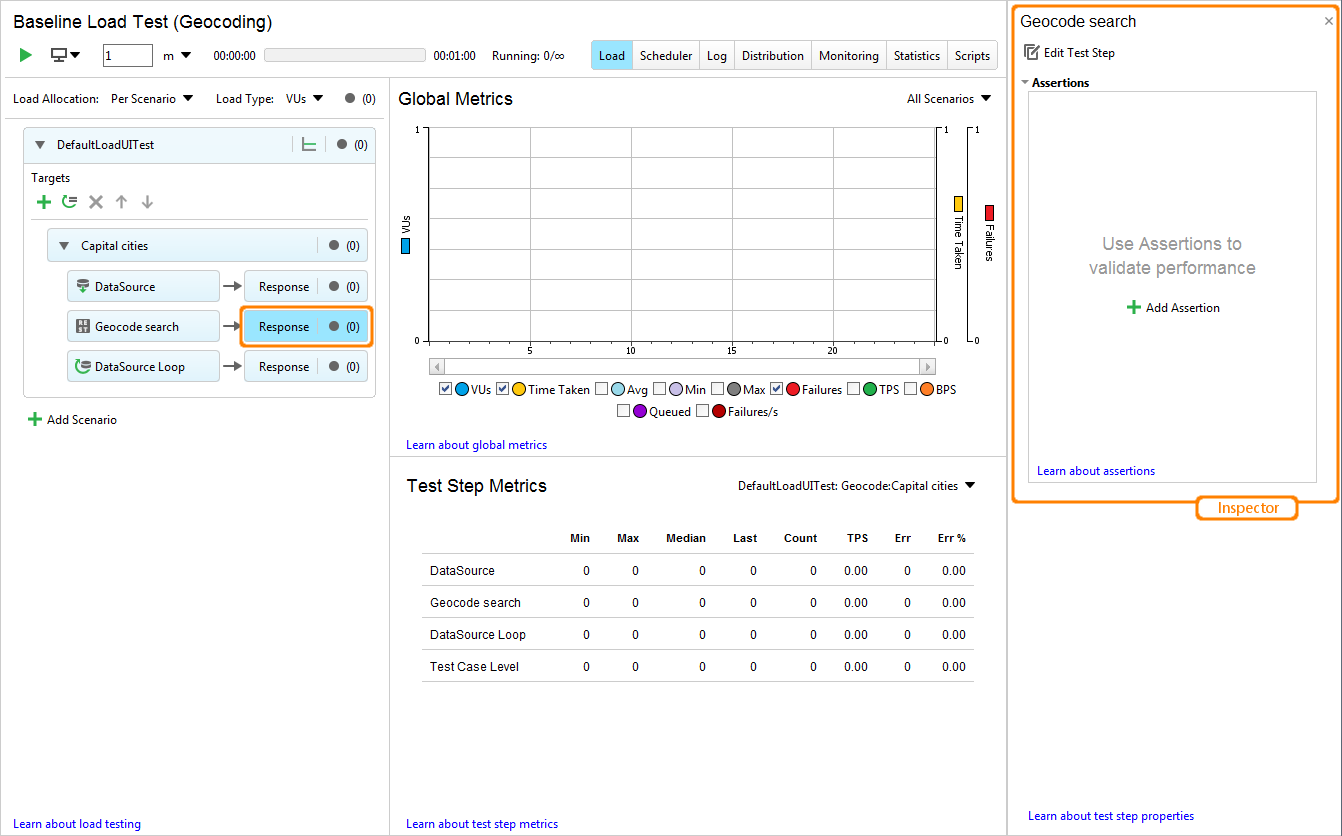Enable the Avg metric checkbox

[x=603, y=389]
